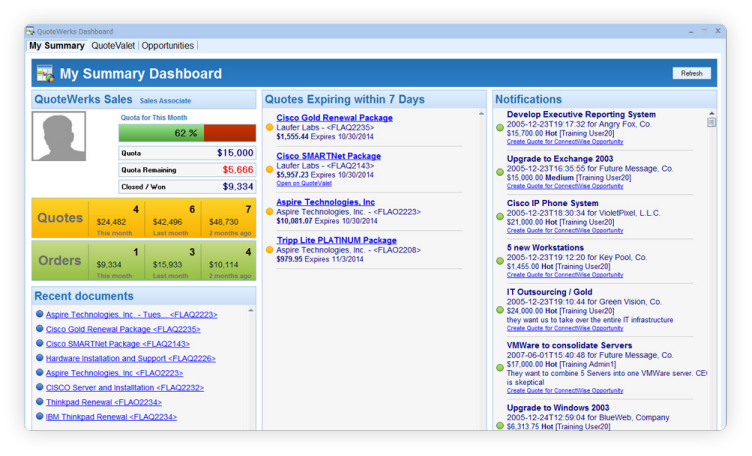This screenshot has width=752, height=456.
Task: Click green dot beside IT Outsourcing / Gold
Action: click(500, 310)
